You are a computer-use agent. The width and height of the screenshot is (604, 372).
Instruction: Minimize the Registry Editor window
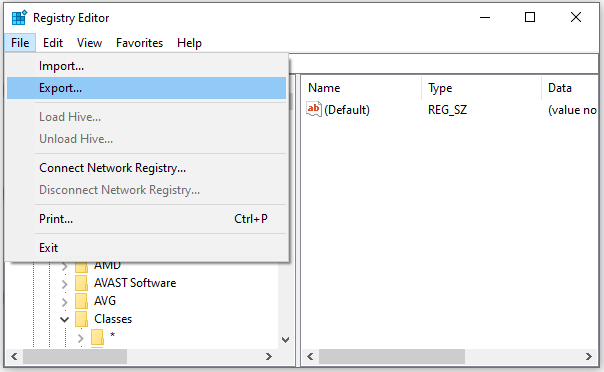[485, 17]
